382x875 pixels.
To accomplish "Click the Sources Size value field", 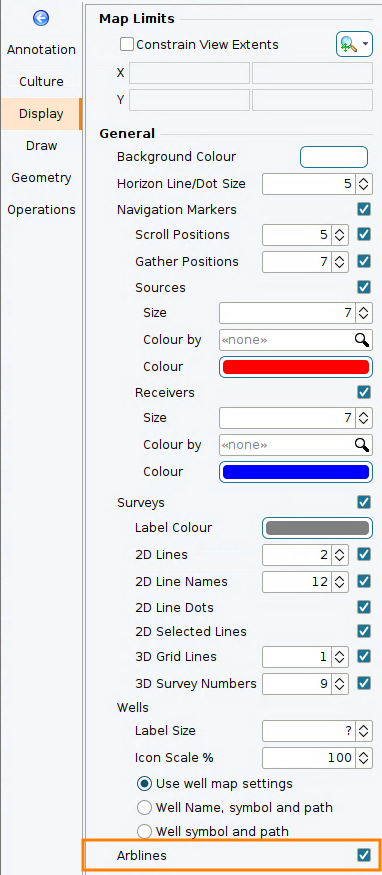I will click(287, 313).
